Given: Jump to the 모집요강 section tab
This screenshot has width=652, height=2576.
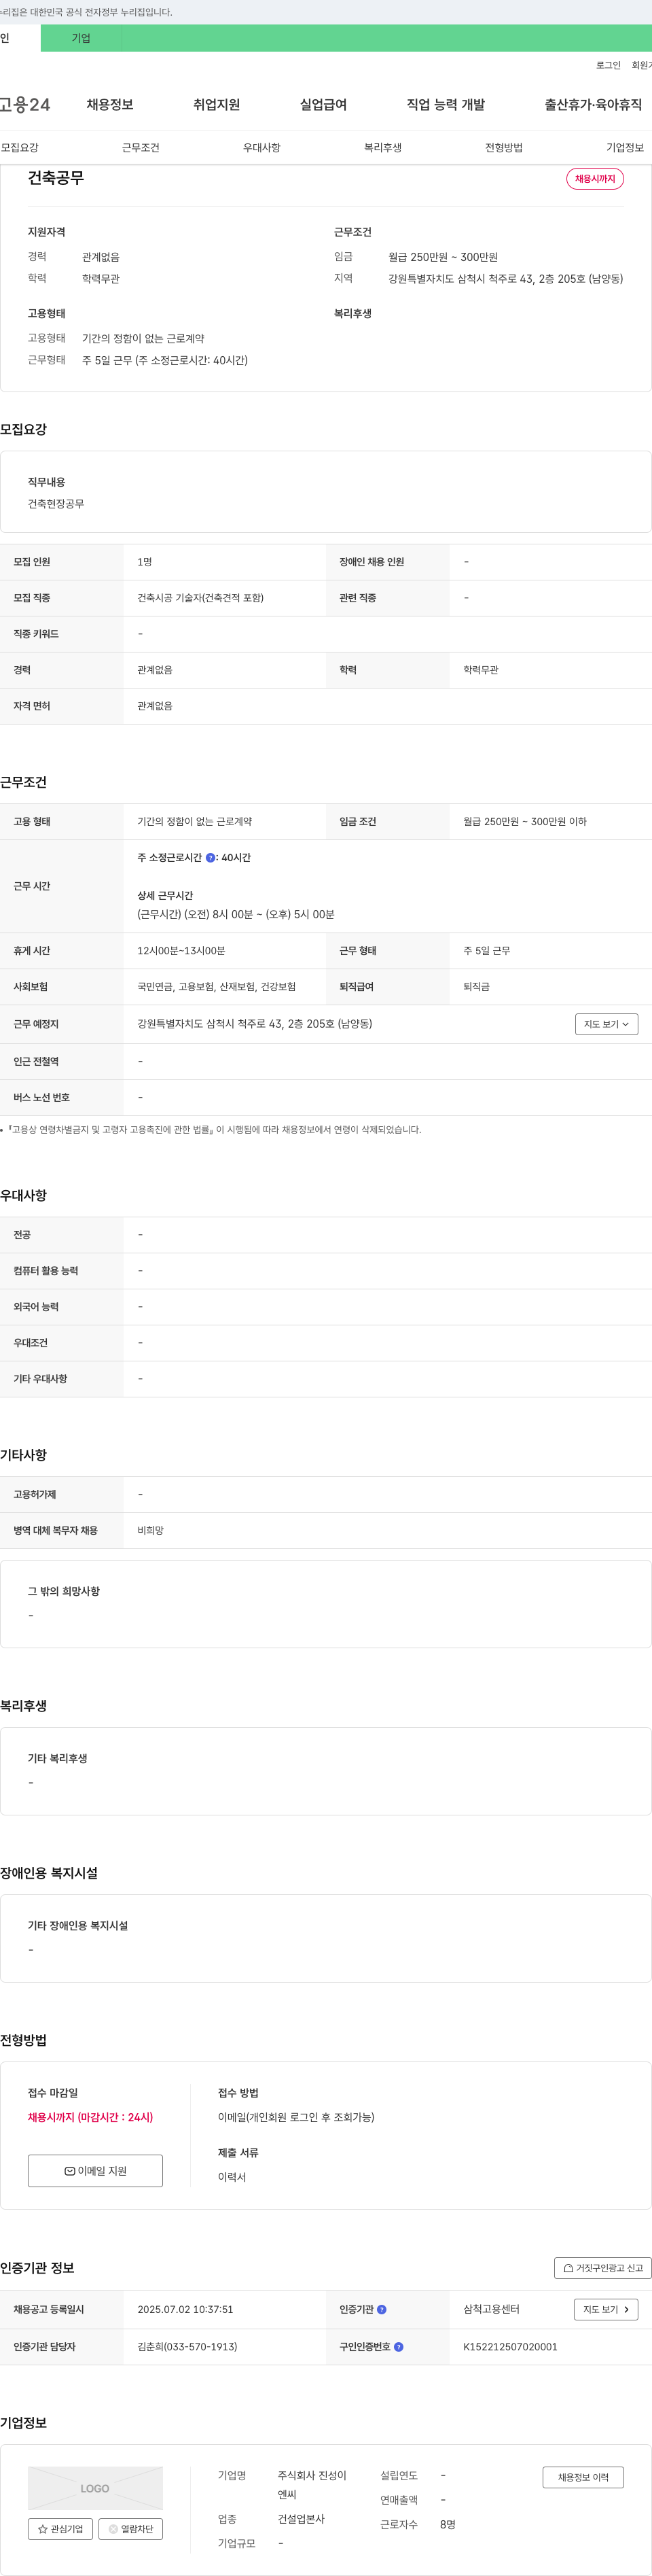Looking at the screenshot, I should point(20,148).
